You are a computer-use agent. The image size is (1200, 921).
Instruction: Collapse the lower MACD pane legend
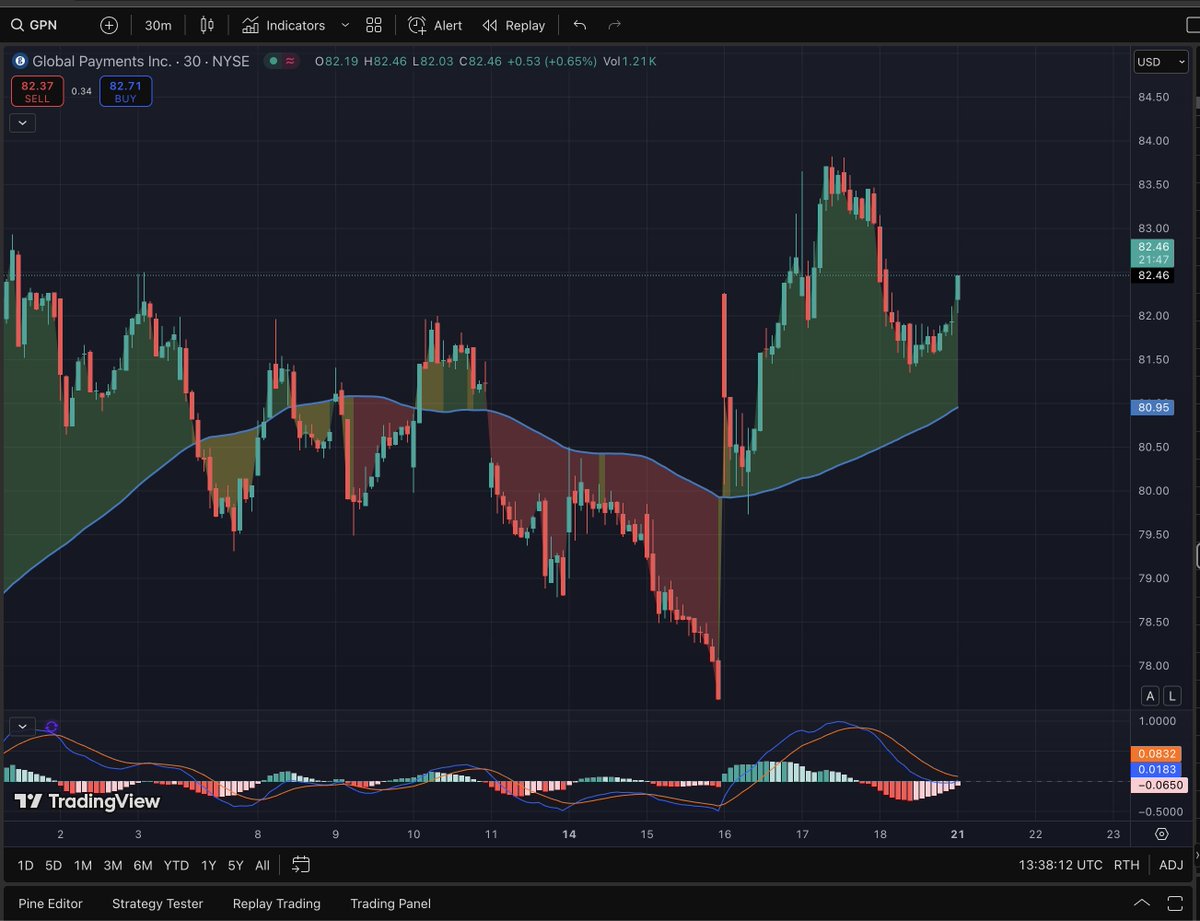tap(22, 726)
